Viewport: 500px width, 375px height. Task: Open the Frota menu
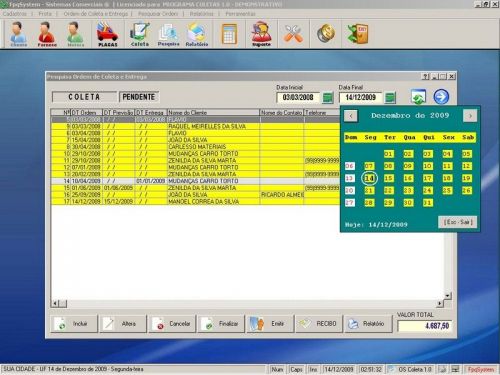pyautogui.click(x=45, y=14)
